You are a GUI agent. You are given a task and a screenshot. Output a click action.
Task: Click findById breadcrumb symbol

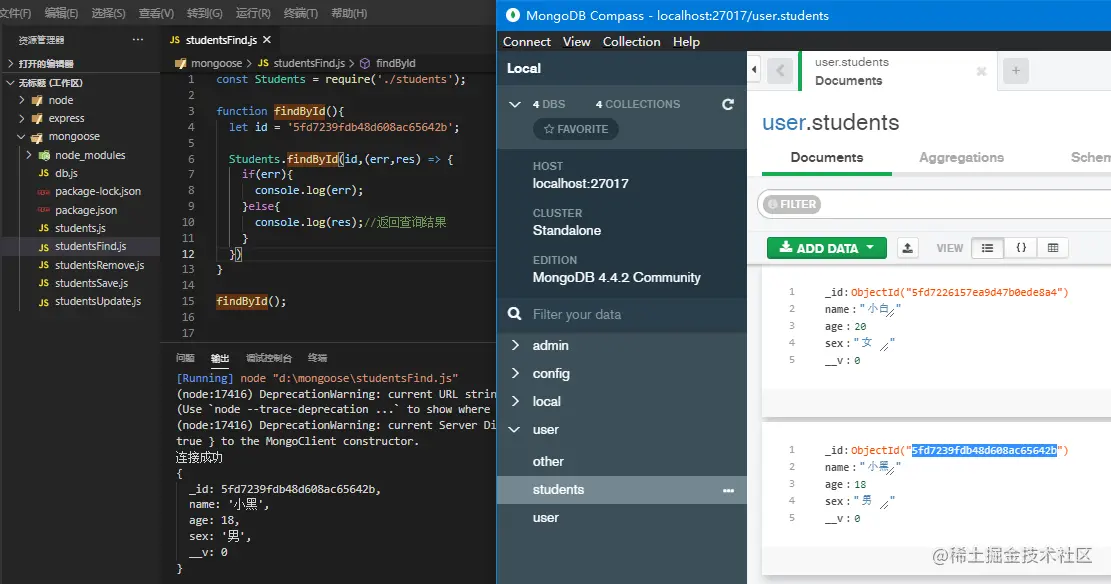point(395,63)
